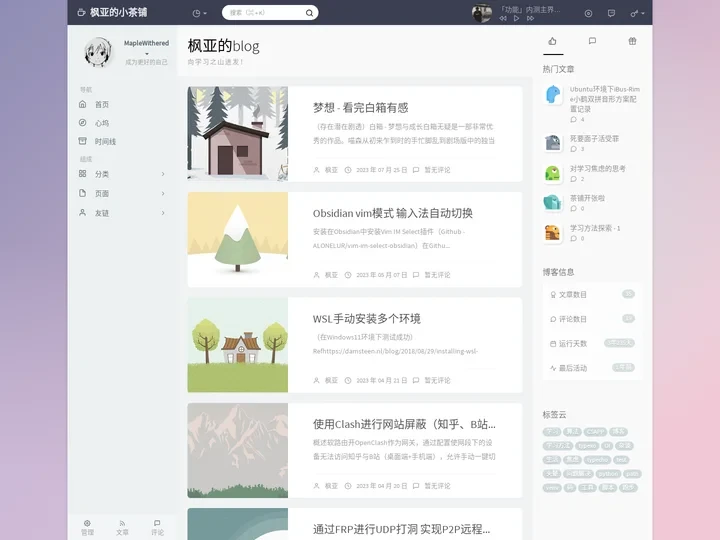Play the current music track
Viewport: 720px width, 540px height.
pyautogui.click(x=516, y=18)
